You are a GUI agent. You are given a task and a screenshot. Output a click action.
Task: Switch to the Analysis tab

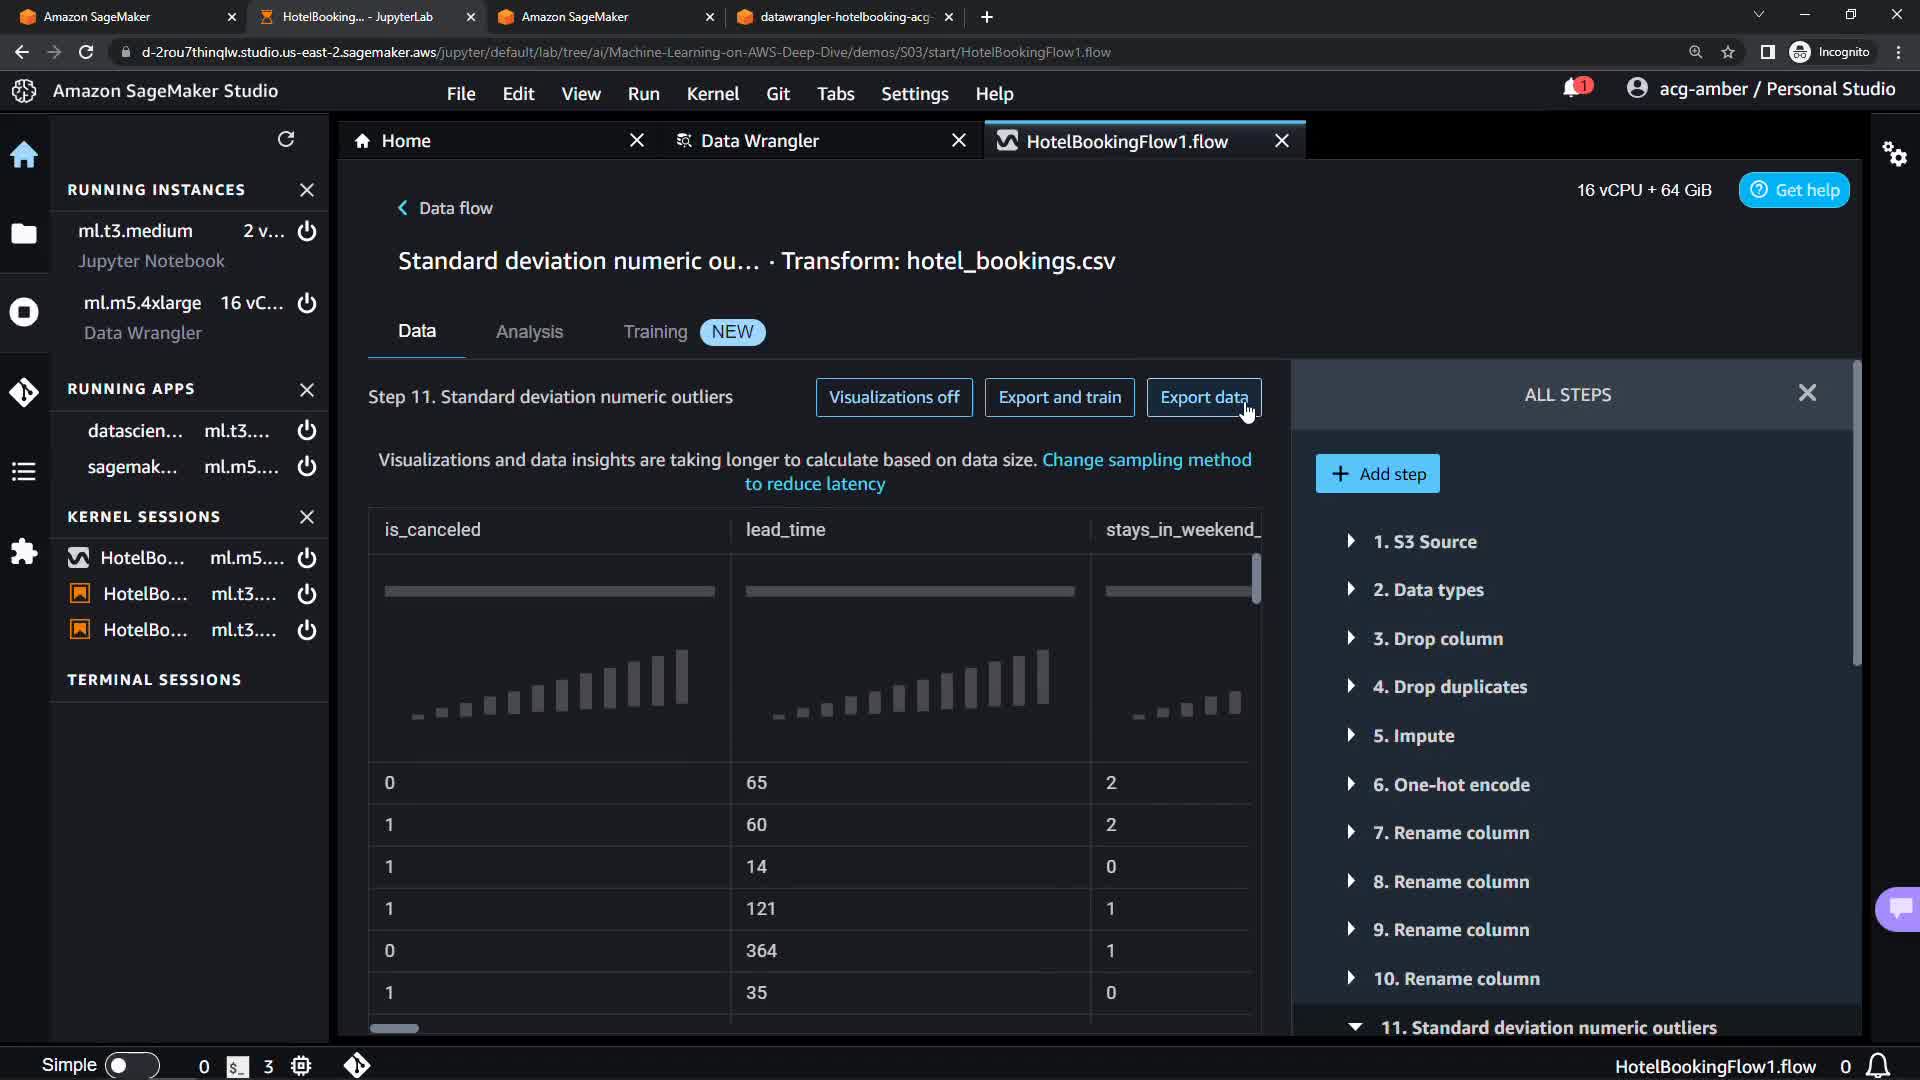tap(529, 332)
